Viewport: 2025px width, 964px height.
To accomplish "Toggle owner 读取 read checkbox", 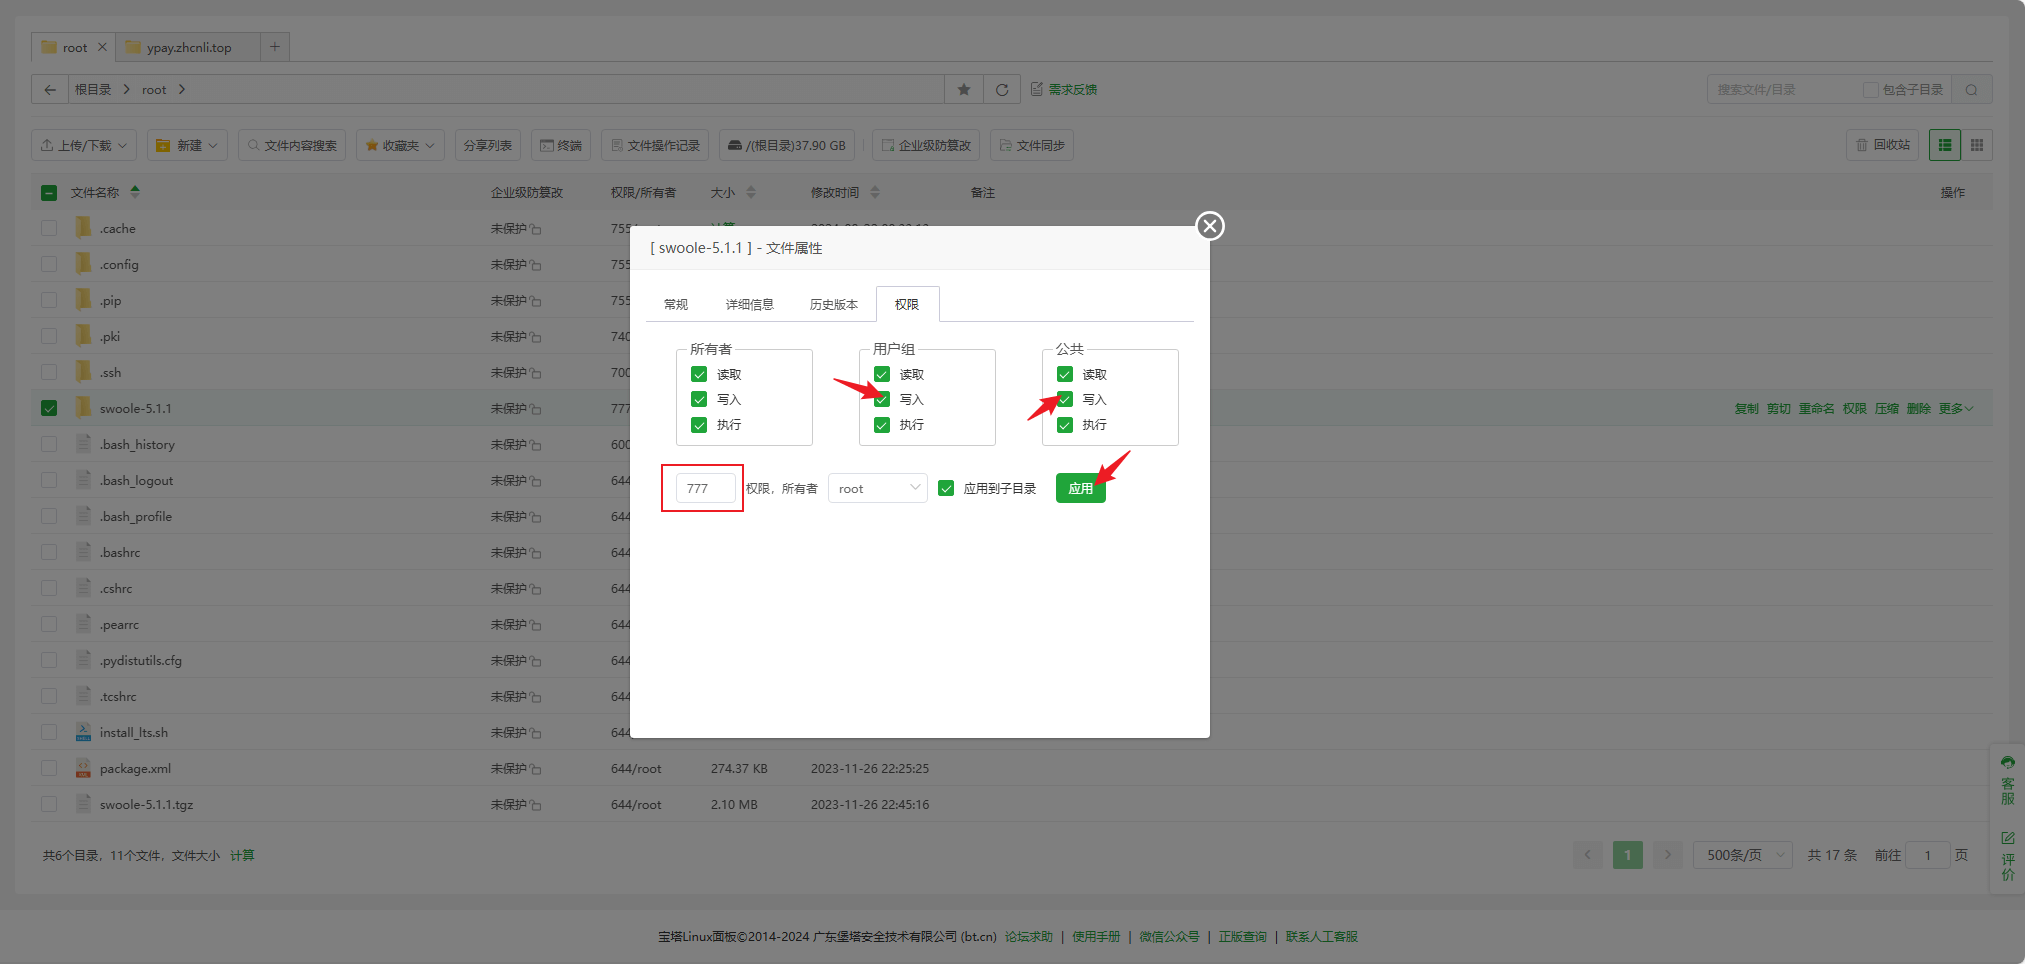I will pyautogui.click(x=699, y=374).
